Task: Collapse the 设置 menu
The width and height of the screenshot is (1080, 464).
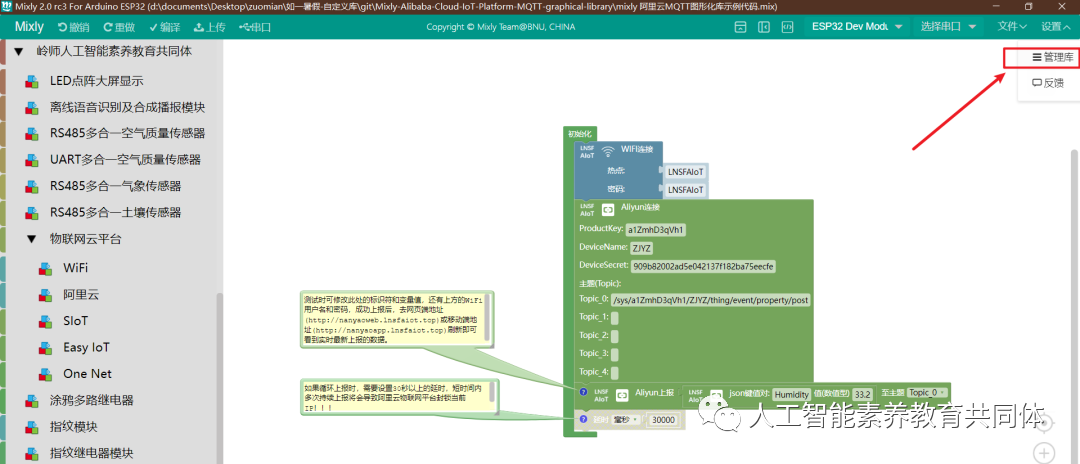Action: click(x=1056, y=27)
